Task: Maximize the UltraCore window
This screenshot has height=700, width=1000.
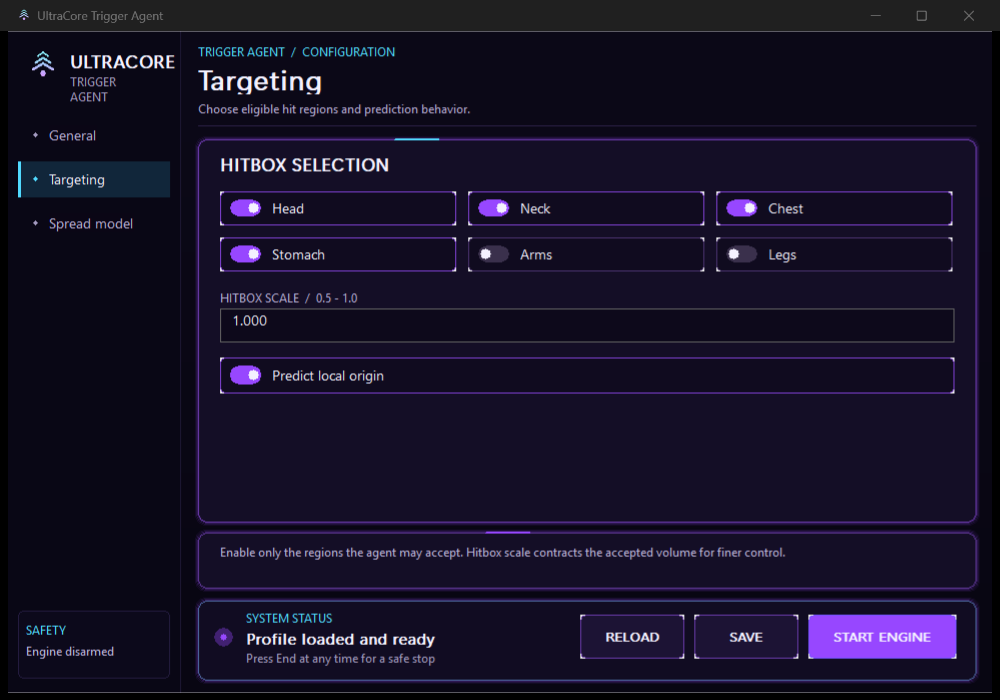Action: click(922, 15)
